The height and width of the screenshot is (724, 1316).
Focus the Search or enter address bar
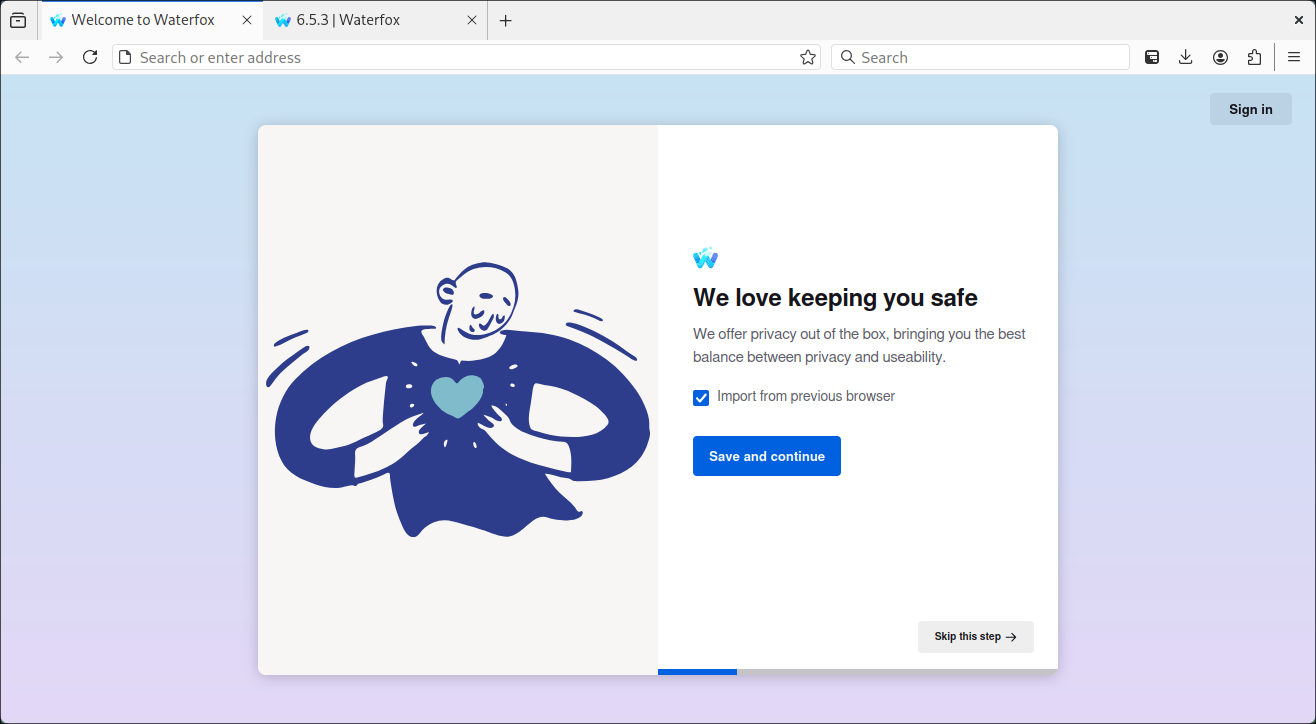tap(466, 57)
